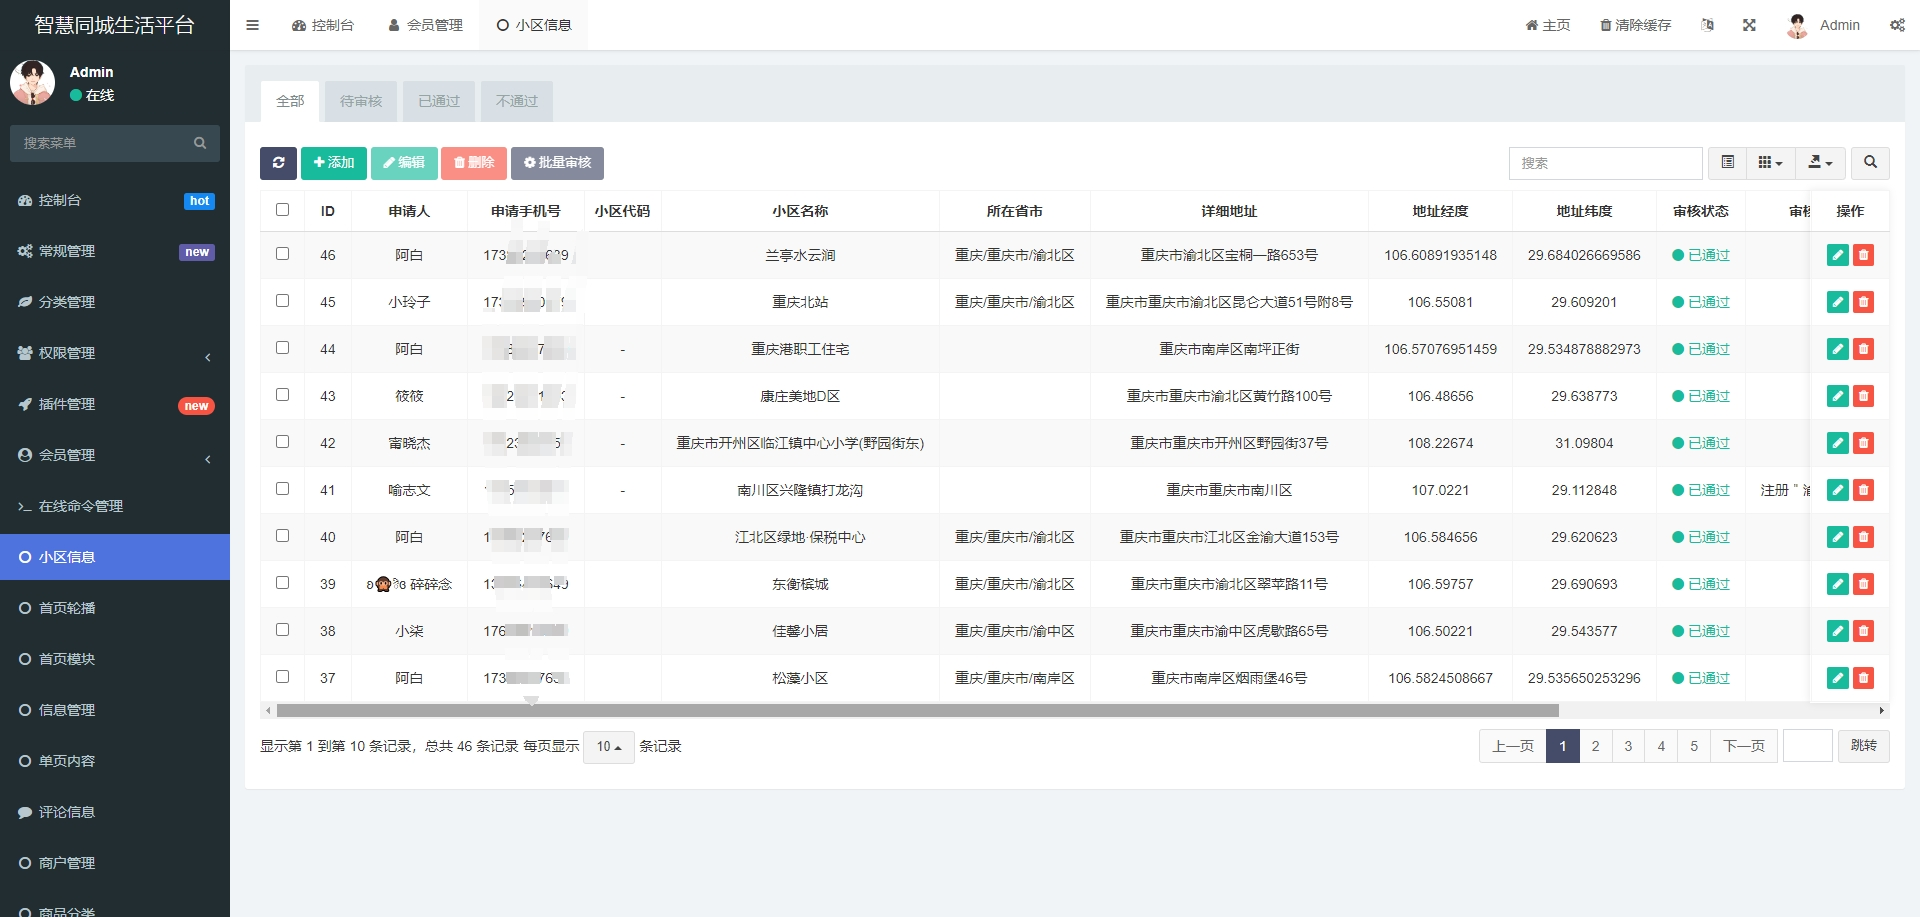Image resolution: width=1920 pixels, height=917 pixels.
Task: Open the settings gears icon at top right
Action: (x=1897, y=24)
